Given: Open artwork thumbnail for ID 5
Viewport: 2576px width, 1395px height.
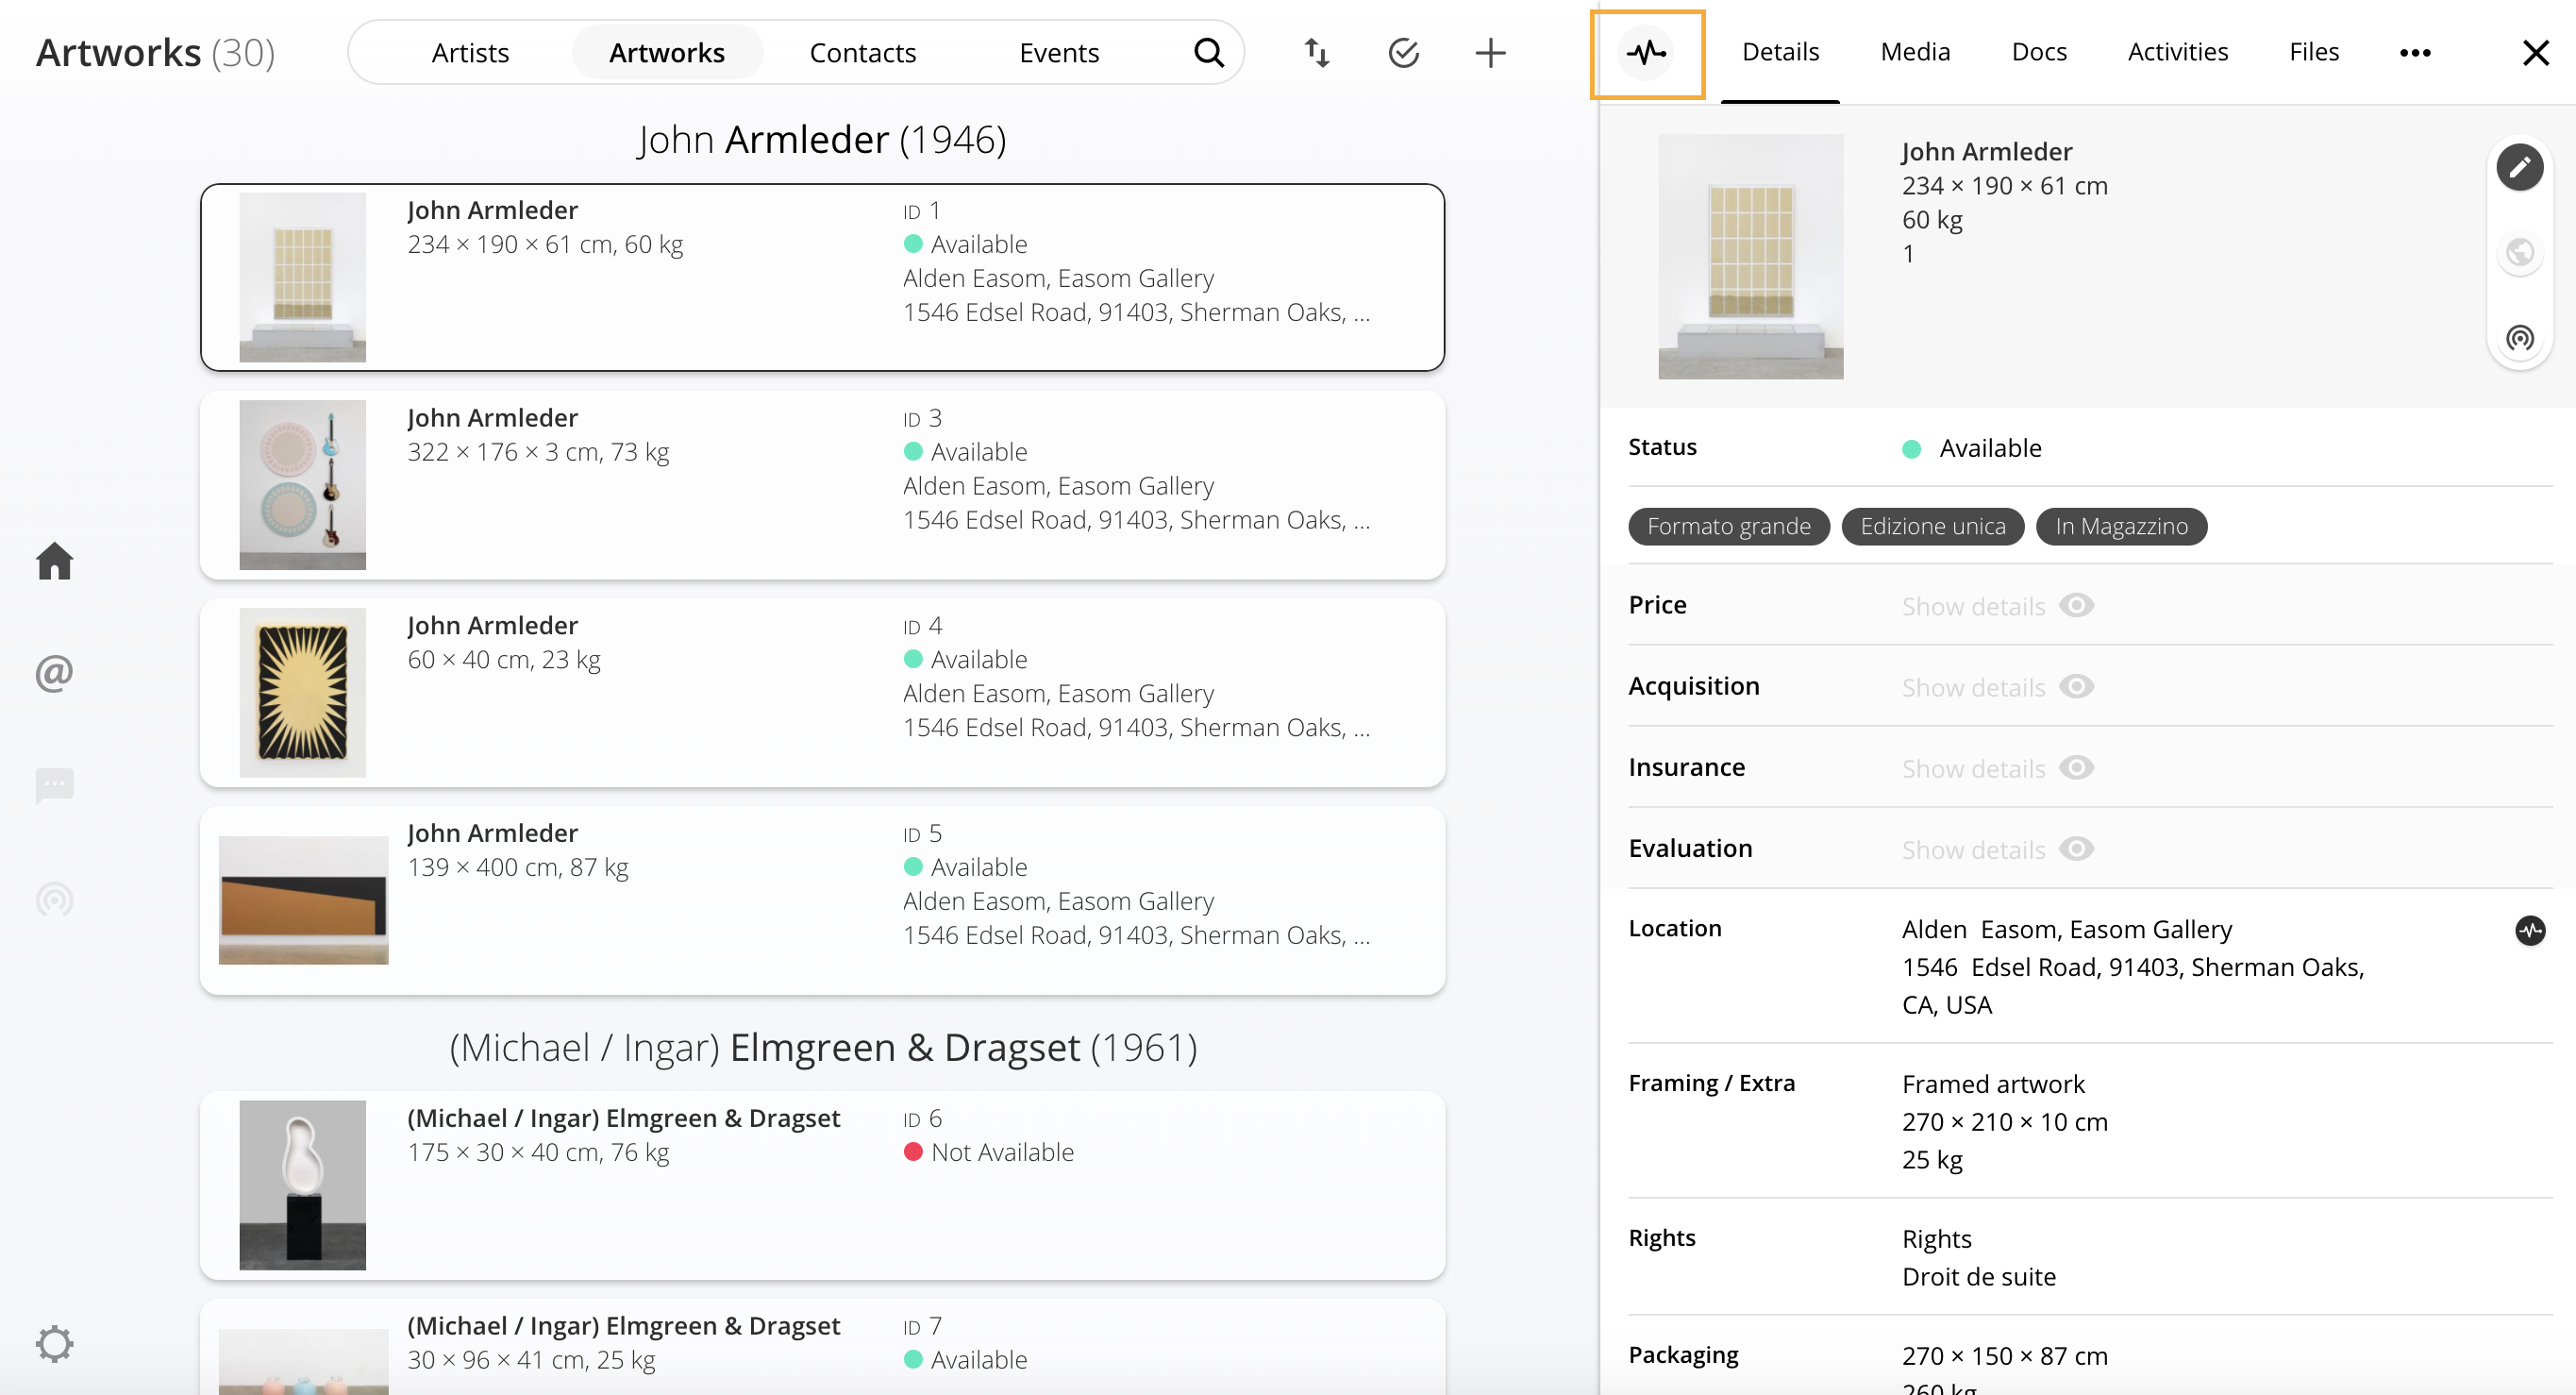Looking at the screenshot, I should 303,900.
